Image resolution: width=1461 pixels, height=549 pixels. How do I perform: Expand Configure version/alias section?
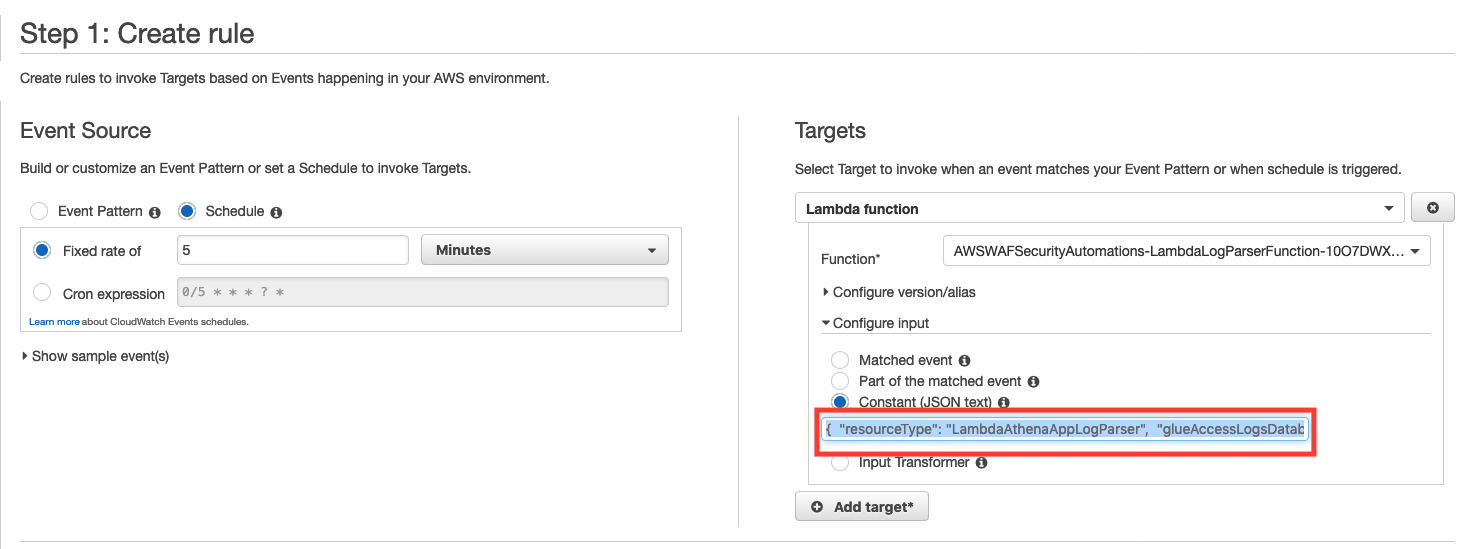(898, 292)
